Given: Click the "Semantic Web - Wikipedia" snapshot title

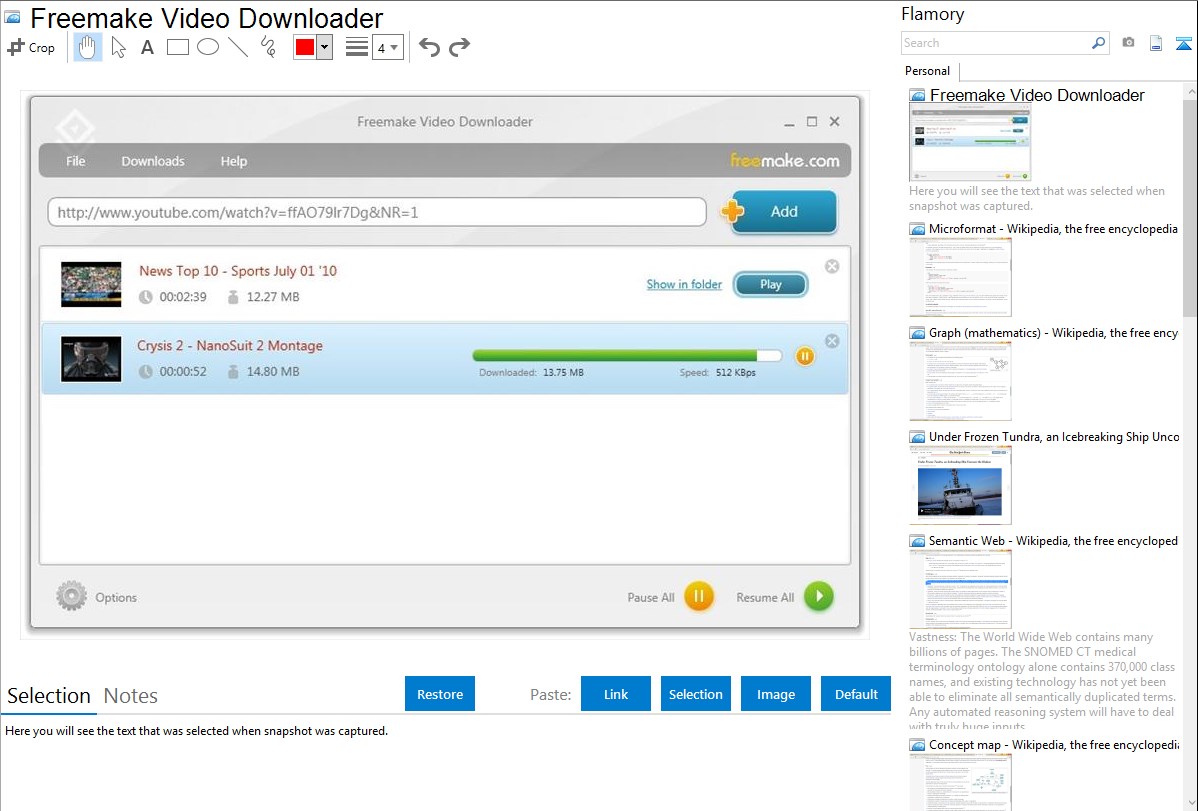Looking at the screenshot, I should 1054,540.
